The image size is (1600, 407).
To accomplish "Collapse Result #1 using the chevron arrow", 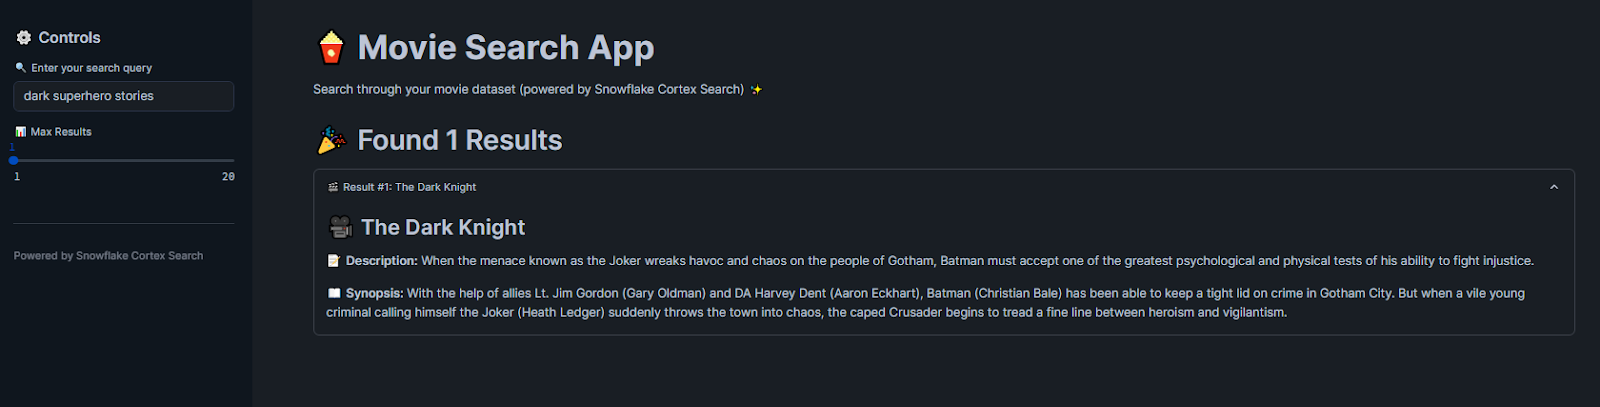I will click(1554, 187).
